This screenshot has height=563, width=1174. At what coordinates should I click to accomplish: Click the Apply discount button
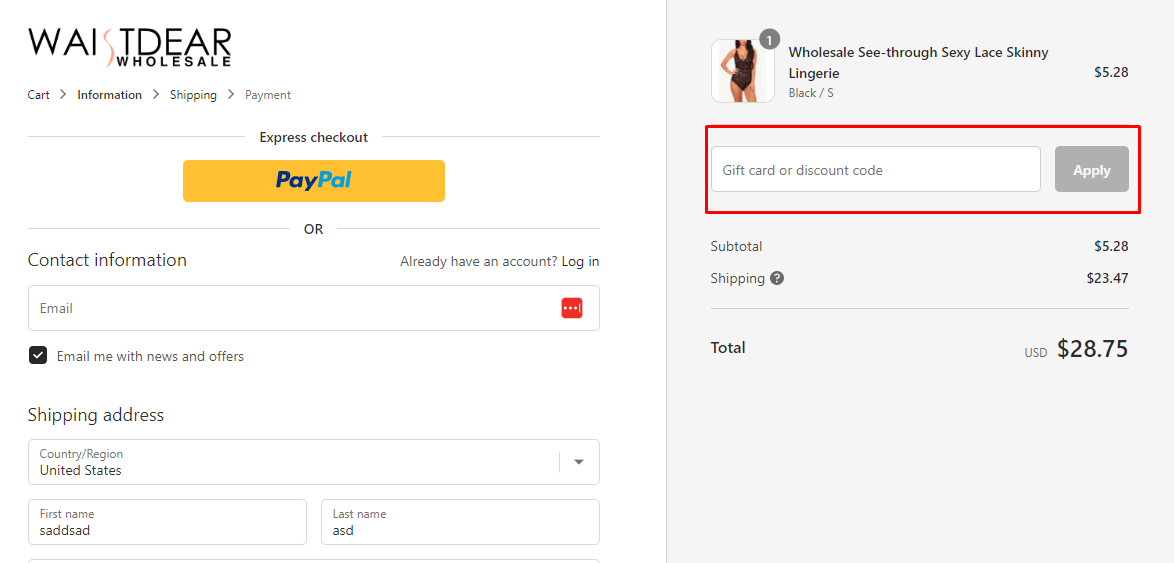[1092, 169]
